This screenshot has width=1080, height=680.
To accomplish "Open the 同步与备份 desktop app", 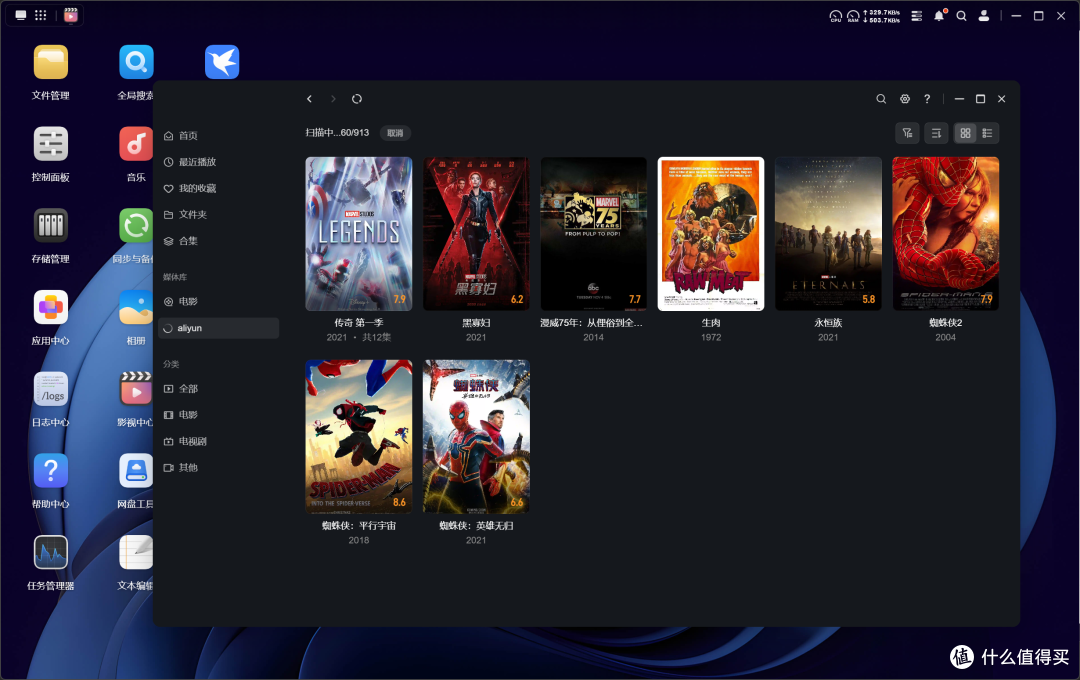I will 136,226.
